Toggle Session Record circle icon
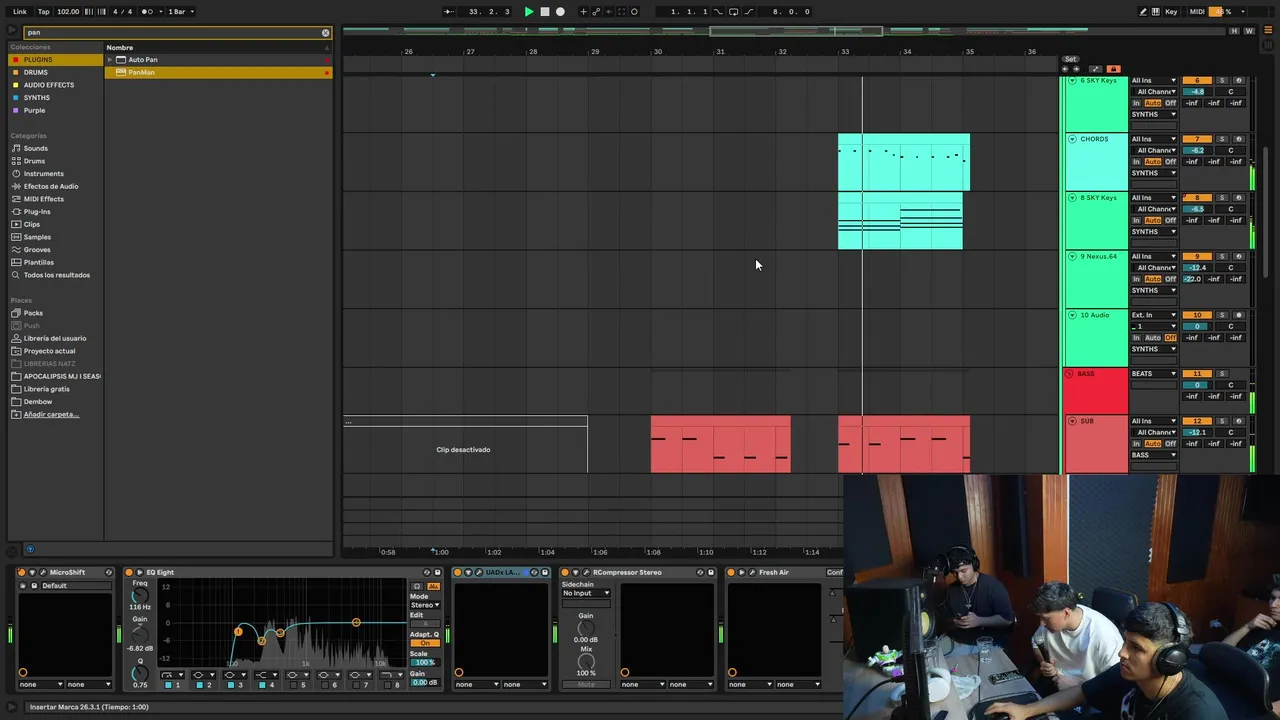The width and height of the screenshot is (1280, 720). tap(634, 12)
